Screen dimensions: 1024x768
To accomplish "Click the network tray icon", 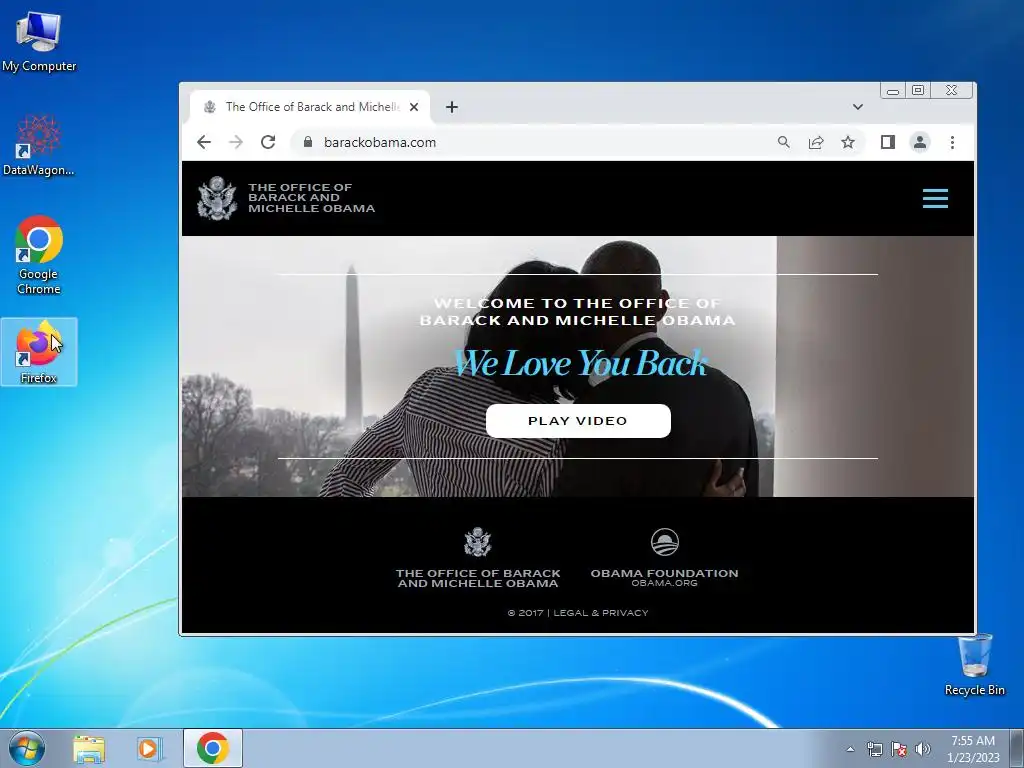I will 874,749.
